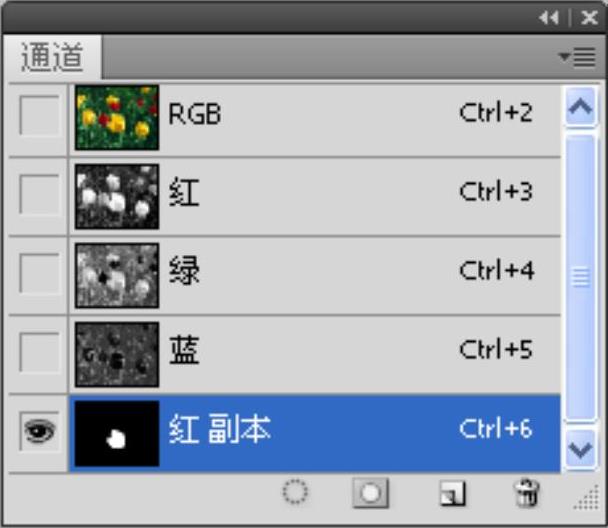The width and height of the screenshot is (608, 528).
Task: Click the scrollbar down arrow
Action: click(x=580, y=450)
